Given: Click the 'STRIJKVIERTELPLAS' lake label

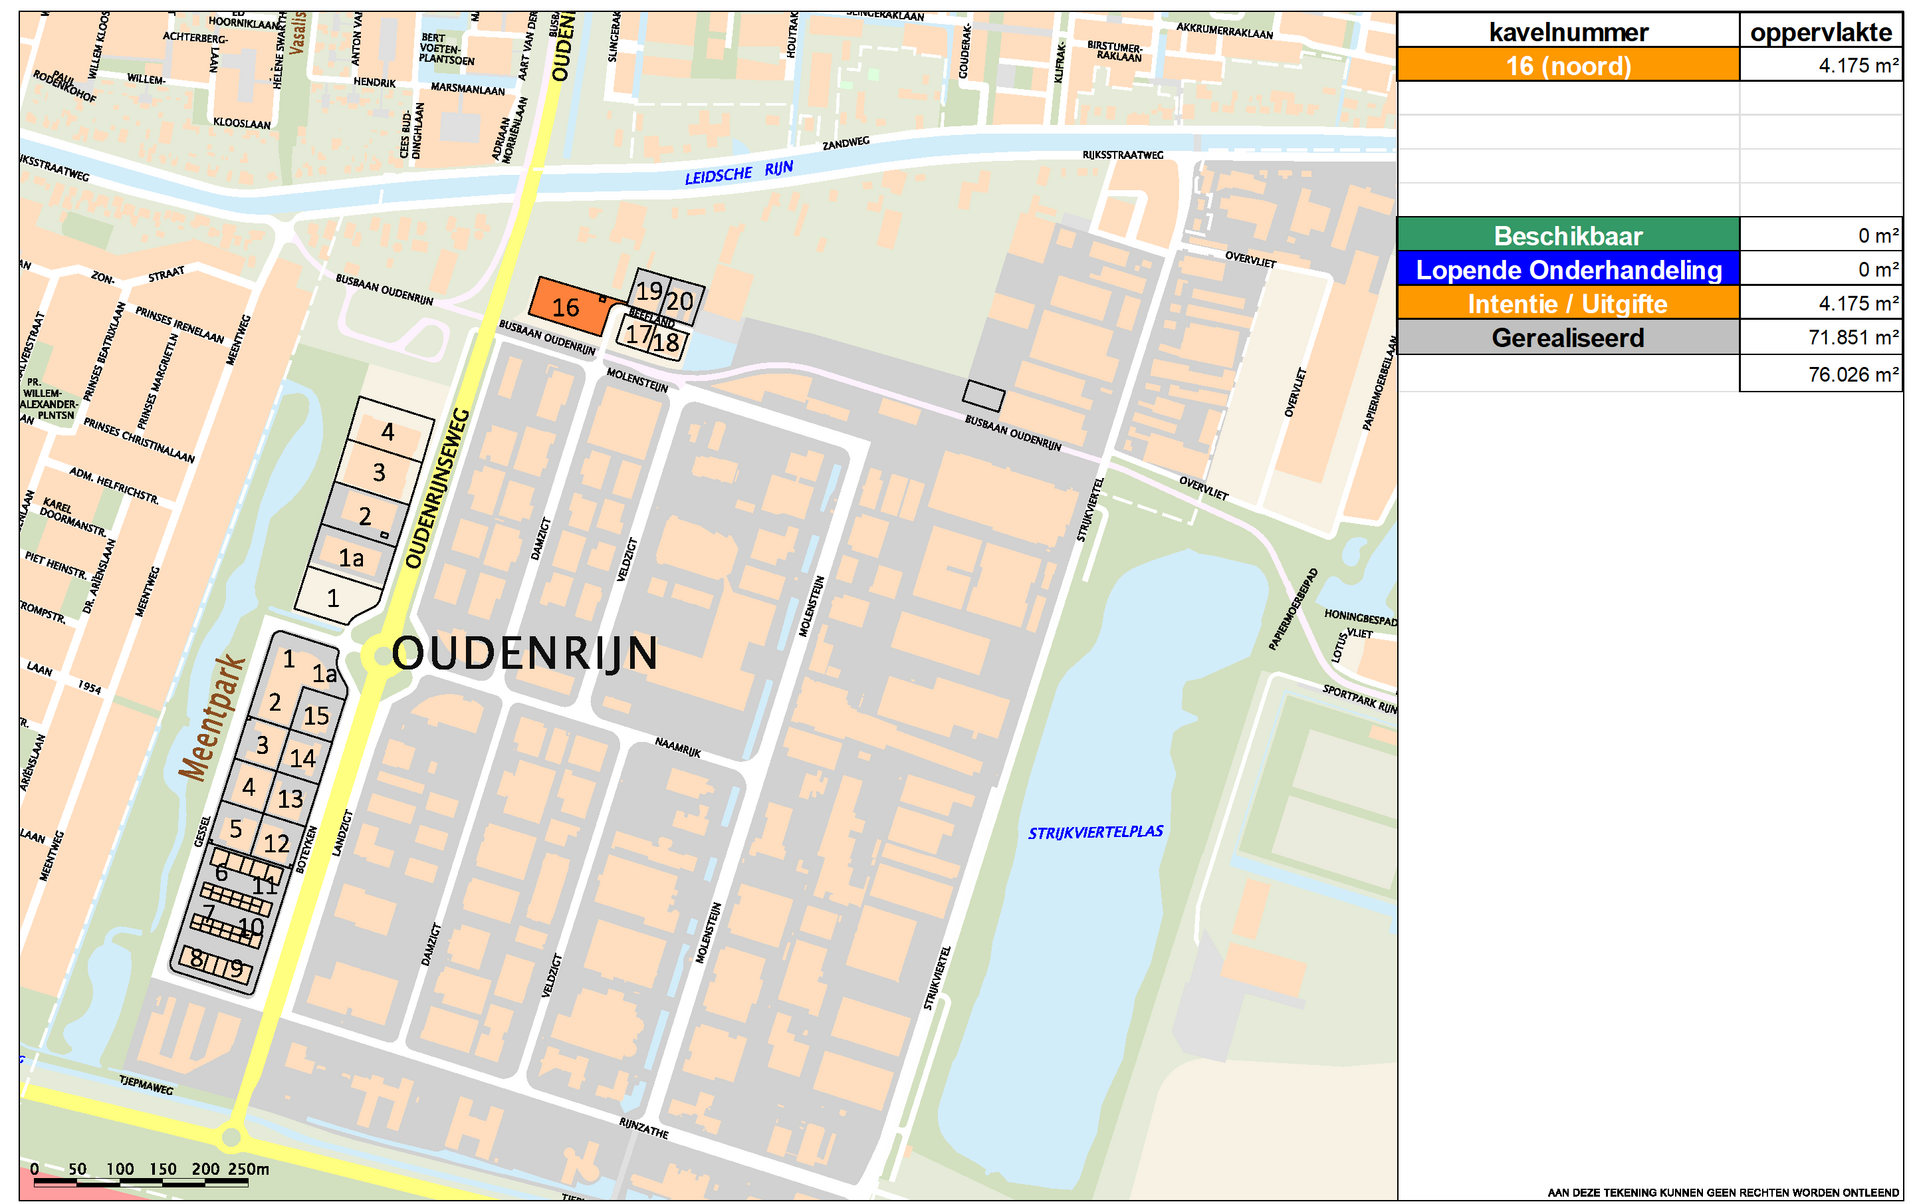Looking at the screenshot, I should [x=1095, y=832].
